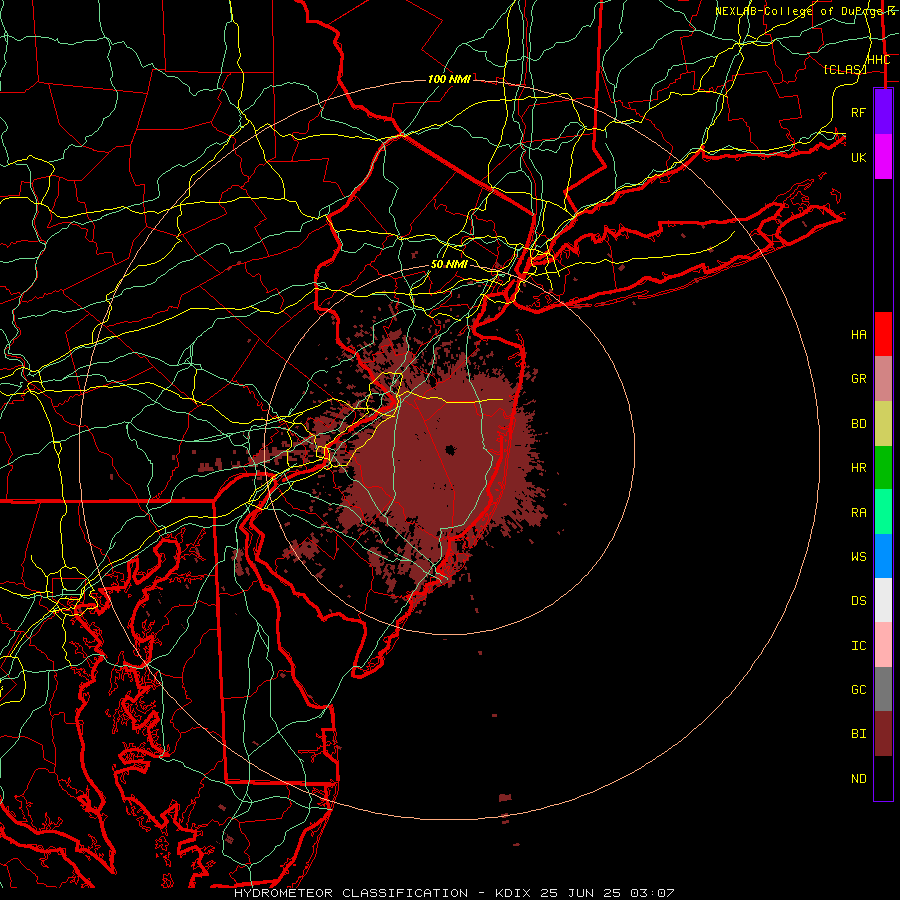Click the BD legend label

pyautogui.click(x=859, y=424)
